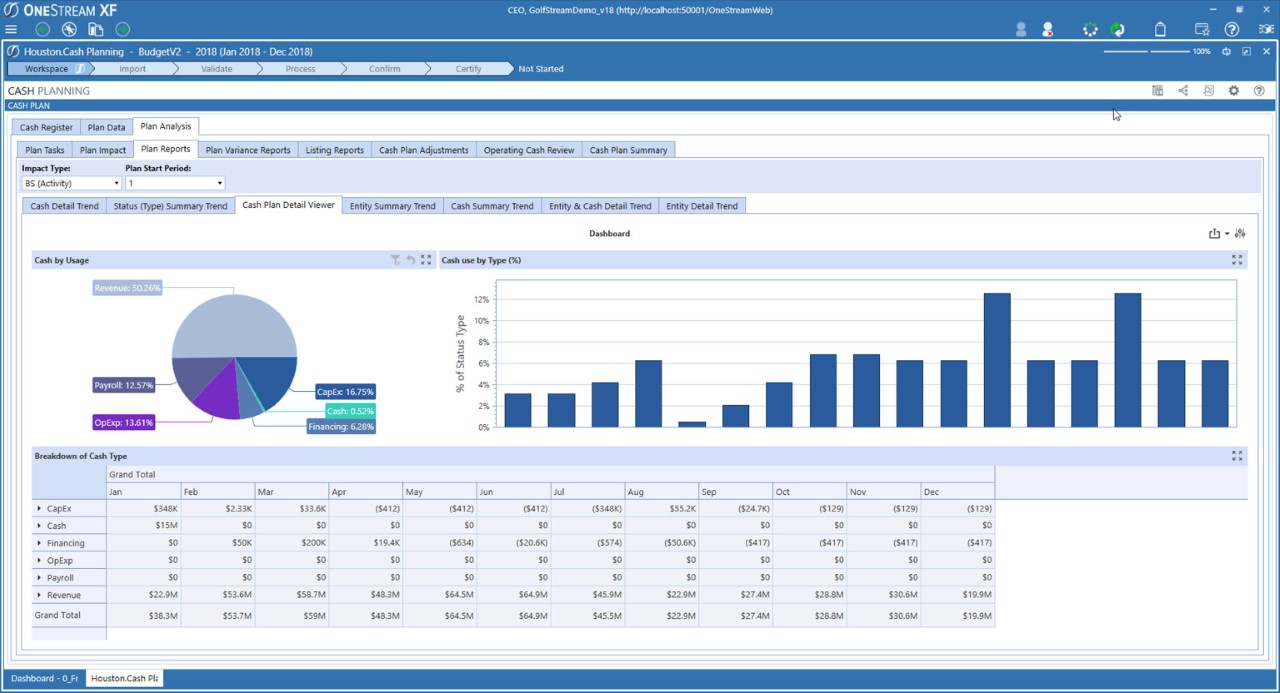Select the Entity Detail Trend tab
This screenshot has width=1280, height=693.
[702, 206]
